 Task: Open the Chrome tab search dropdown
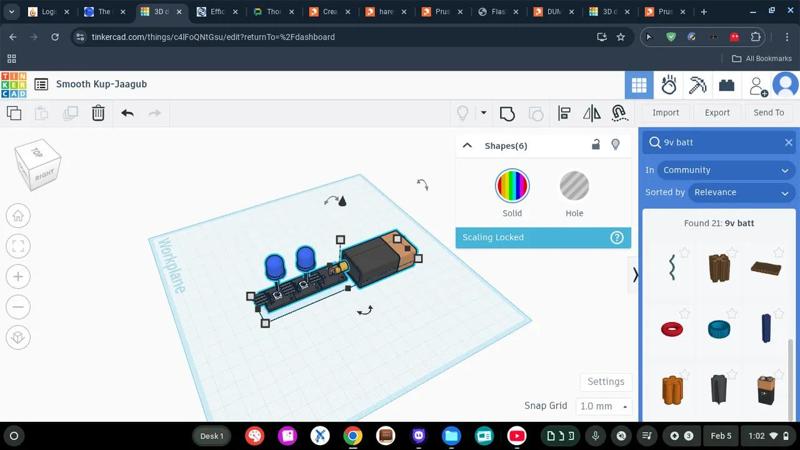(11, 12)
